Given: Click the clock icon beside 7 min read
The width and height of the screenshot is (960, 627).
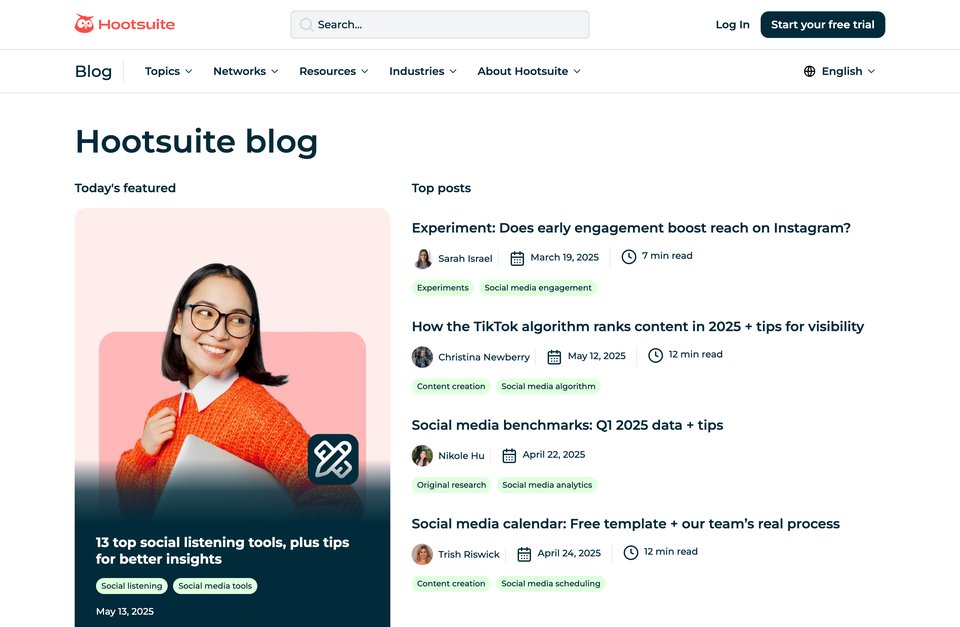Looking at the screenshot, I should (x=629, y=257).
